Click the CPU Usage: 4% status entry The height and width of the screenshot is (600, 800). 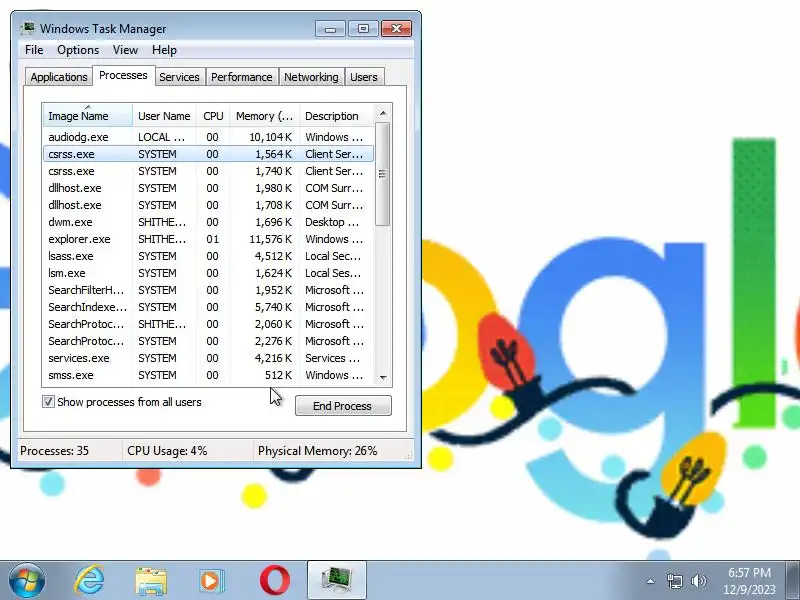point(167,451)
